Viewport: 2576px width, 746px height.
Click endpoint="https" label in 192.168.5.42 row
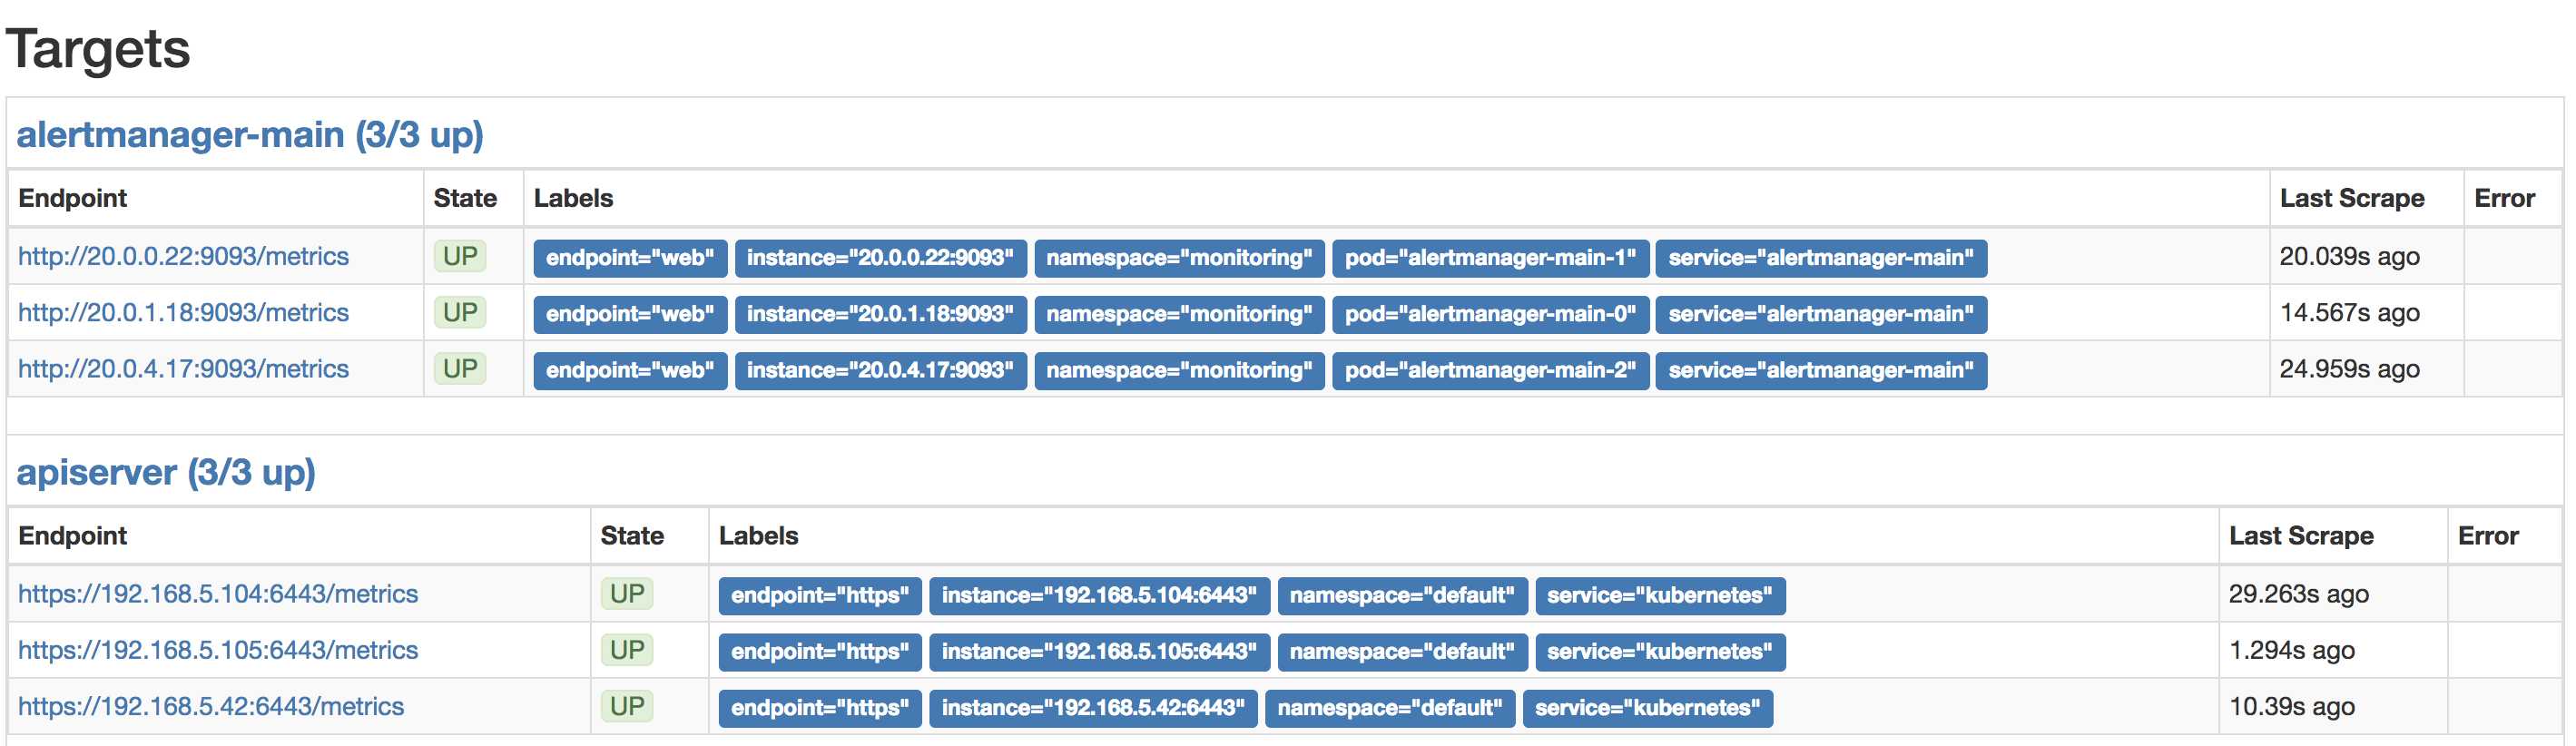820,708
